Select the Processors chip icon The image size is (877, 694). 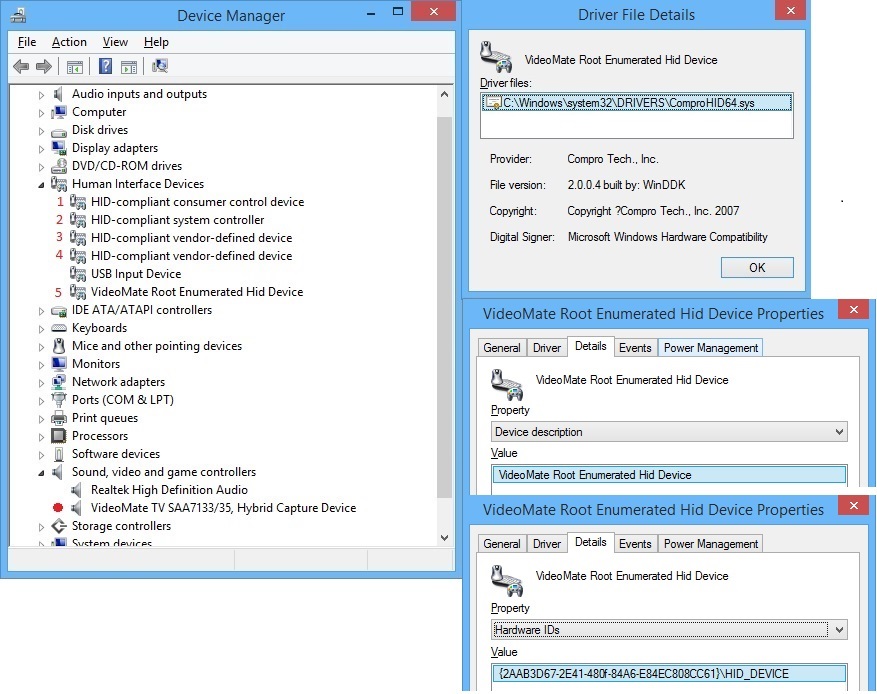coord(59,436)
